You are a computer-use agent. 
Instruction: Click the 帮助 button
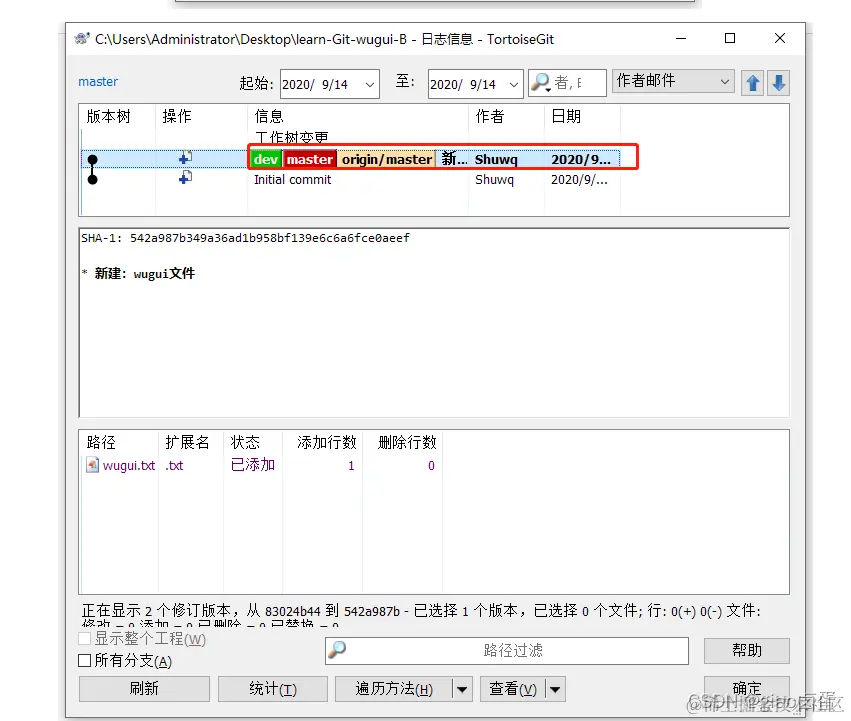(747, 650)
